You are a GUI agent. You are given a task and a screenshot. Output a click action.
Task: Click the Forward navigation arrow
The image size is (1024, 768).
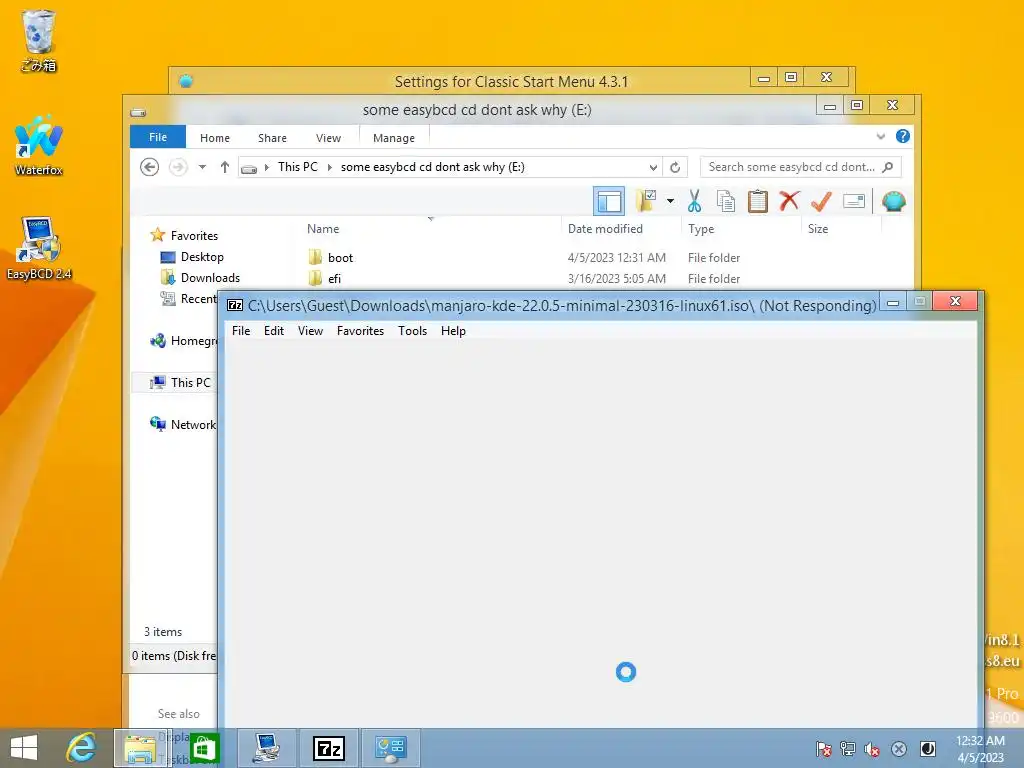pyautogui.click(x=178, y=167)
